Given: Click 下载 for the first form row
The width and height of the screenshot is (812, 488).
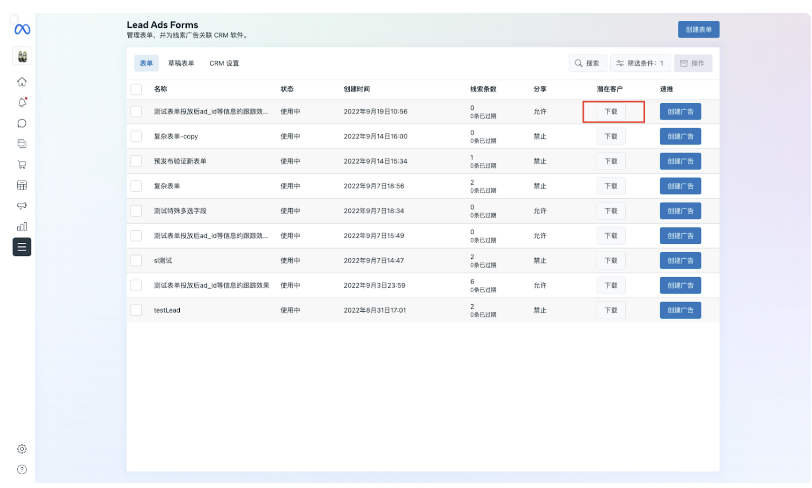Looking at the screenshot, I should [x=611, y=111].
